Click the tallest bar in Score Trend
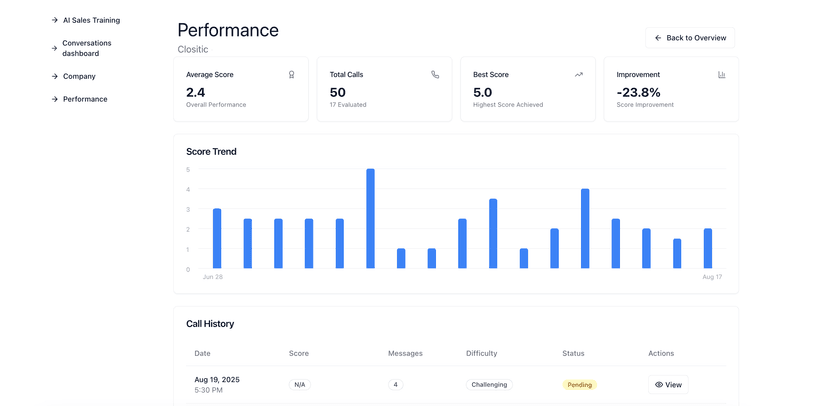The image size is (828, 406). (370, 218)
